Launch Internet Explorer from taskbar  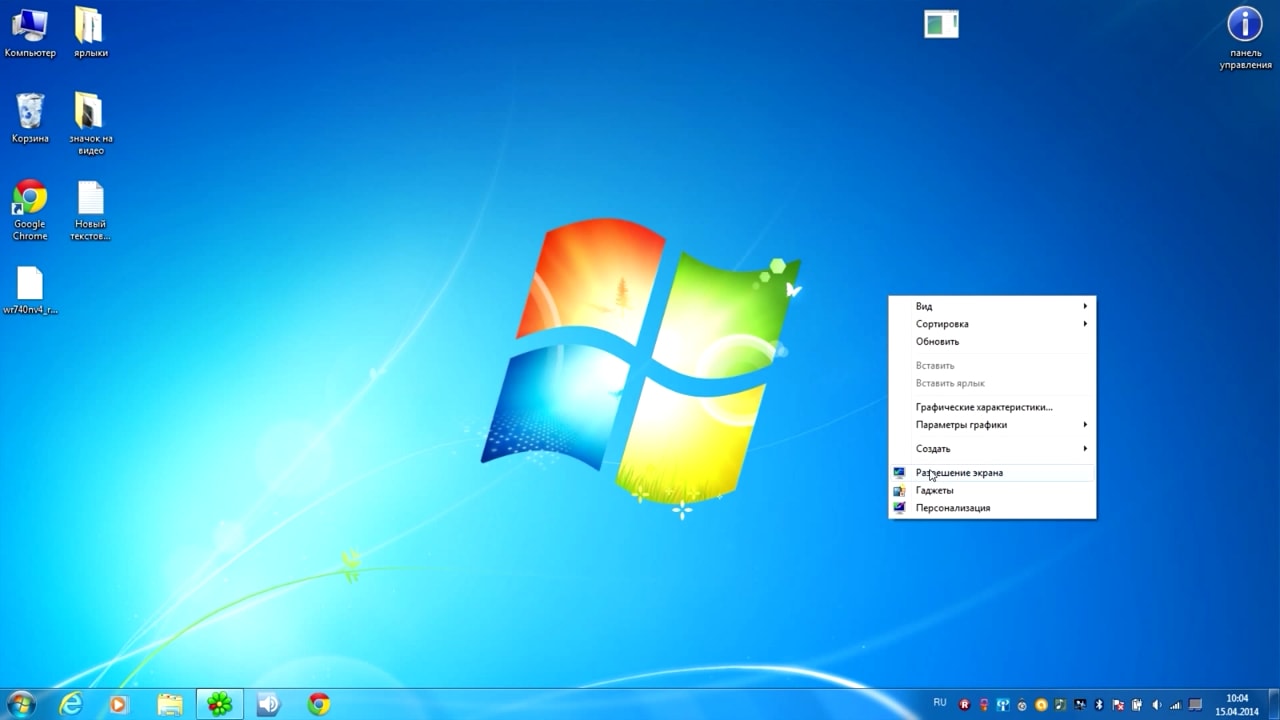click(x=70, y=704)
